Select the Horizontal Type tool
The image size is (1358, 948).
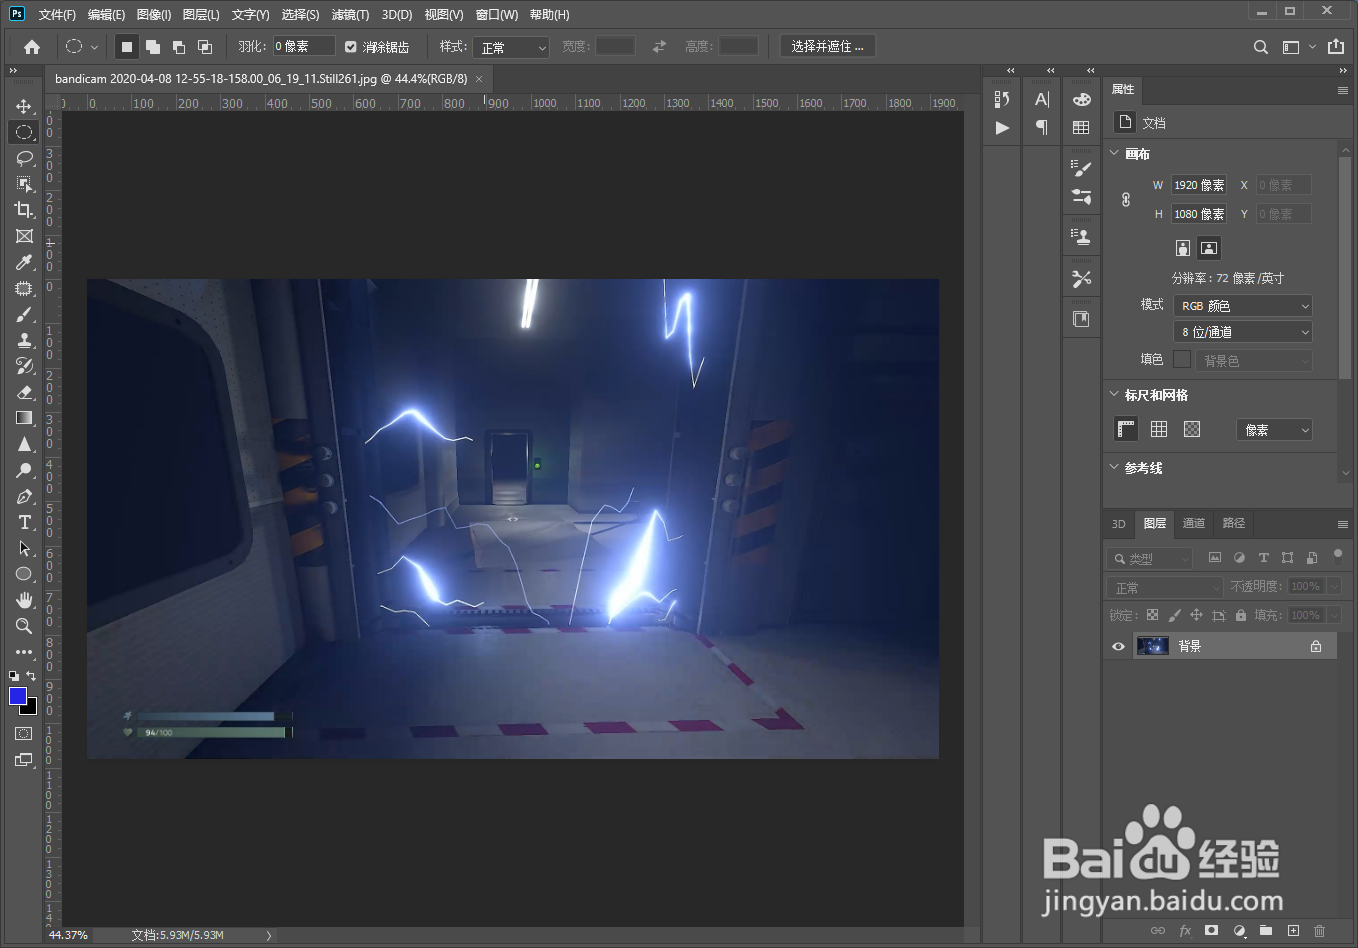tap(24, 522)
